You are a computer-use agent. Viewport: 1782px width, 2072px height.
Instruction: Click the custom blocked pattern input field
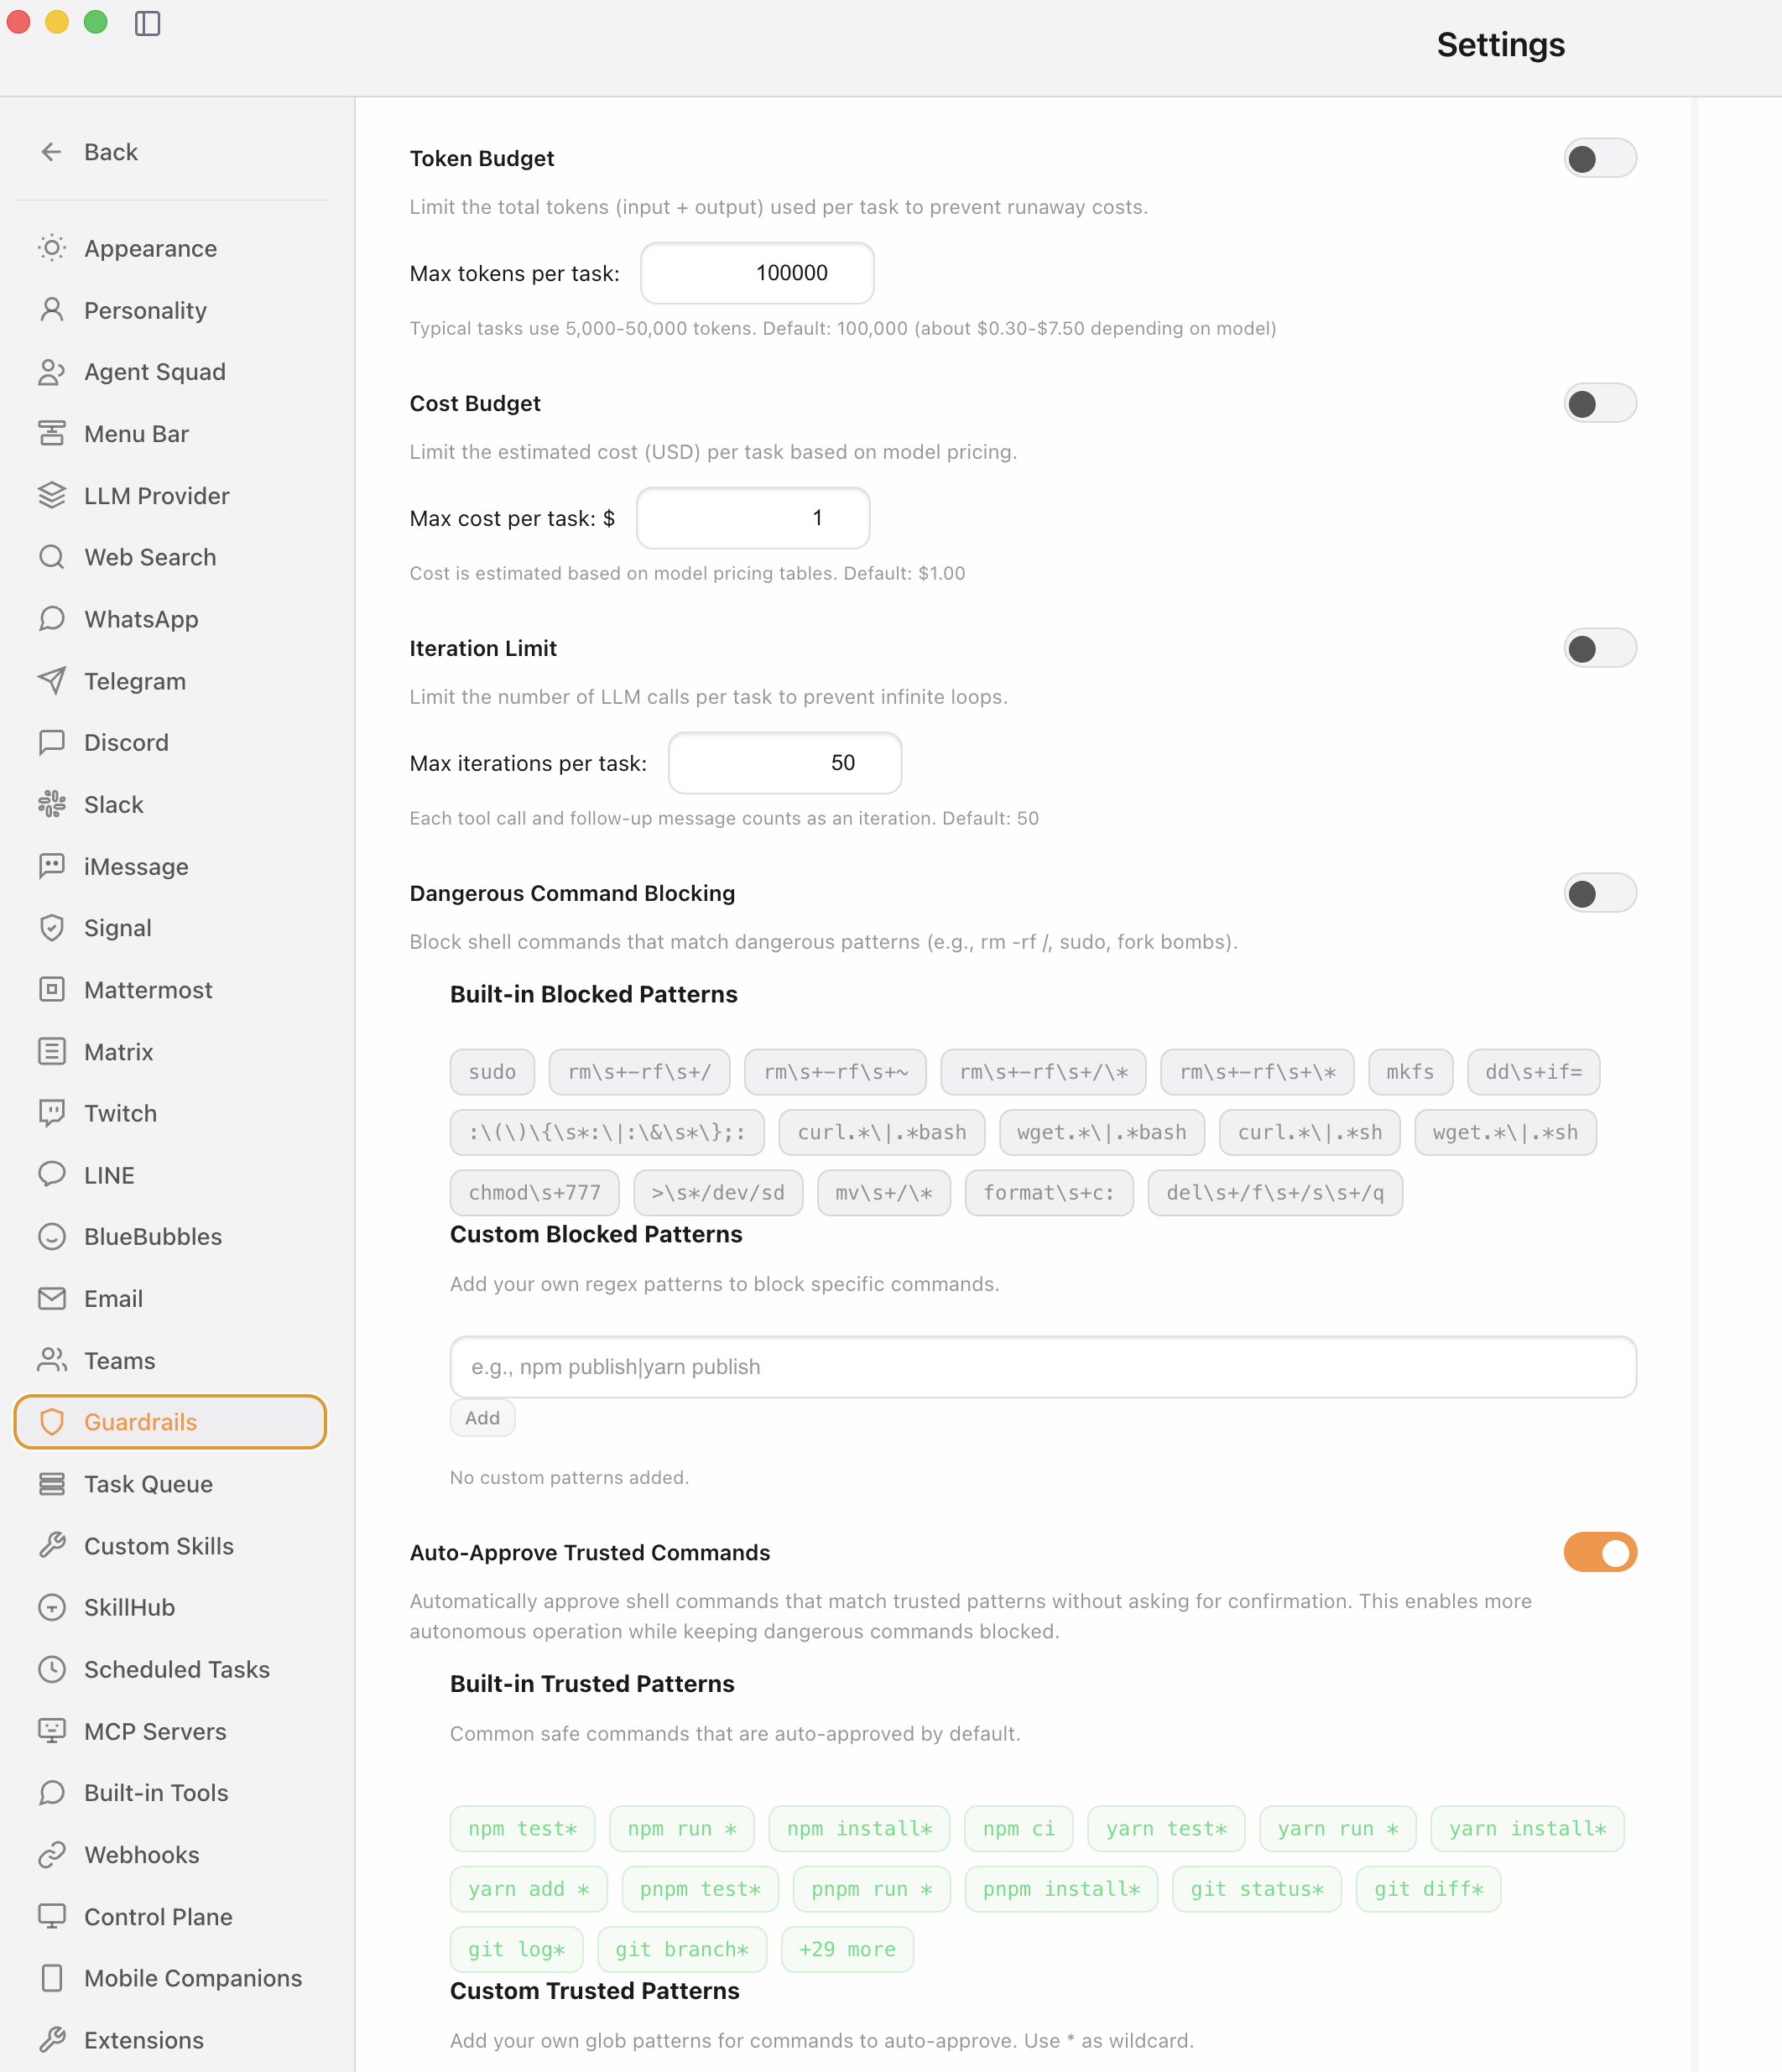click(1042, 1366)
